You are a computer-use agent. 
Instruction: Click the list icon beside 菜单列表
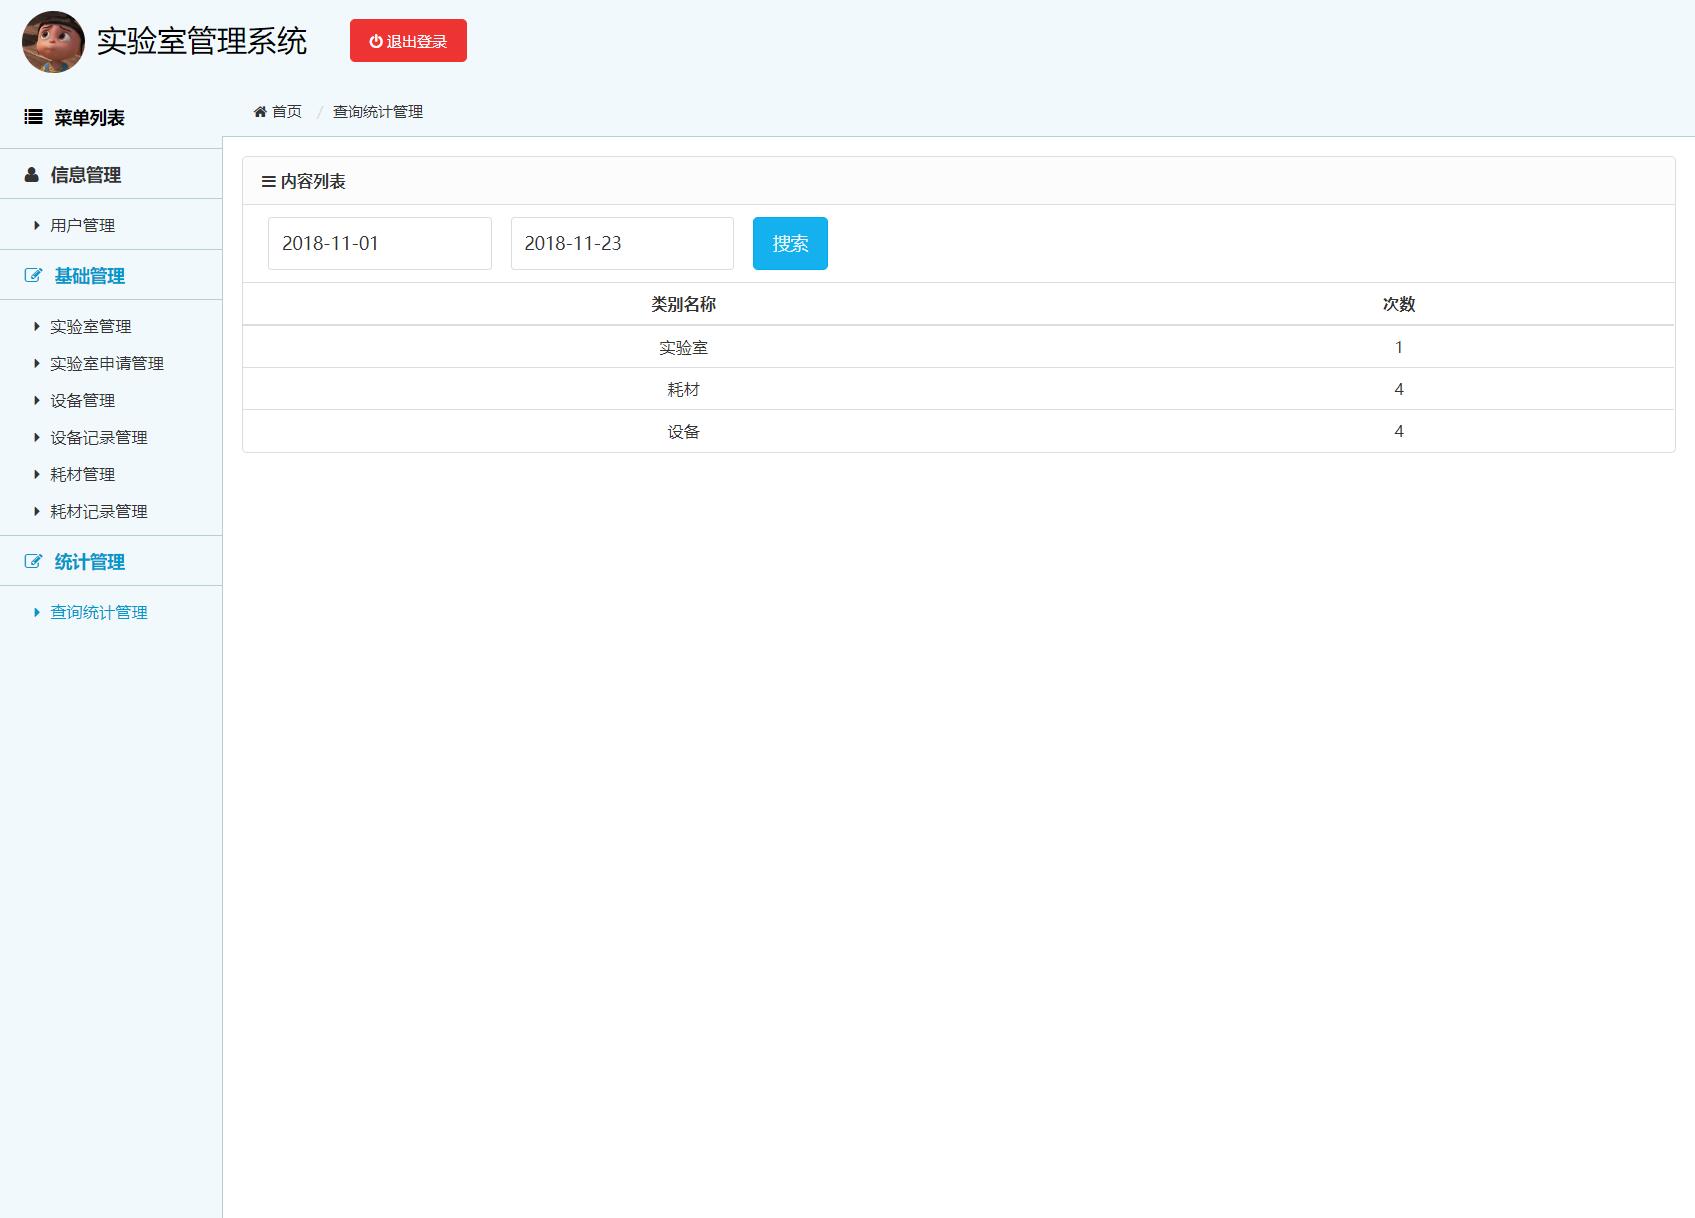tap(33, 117)
